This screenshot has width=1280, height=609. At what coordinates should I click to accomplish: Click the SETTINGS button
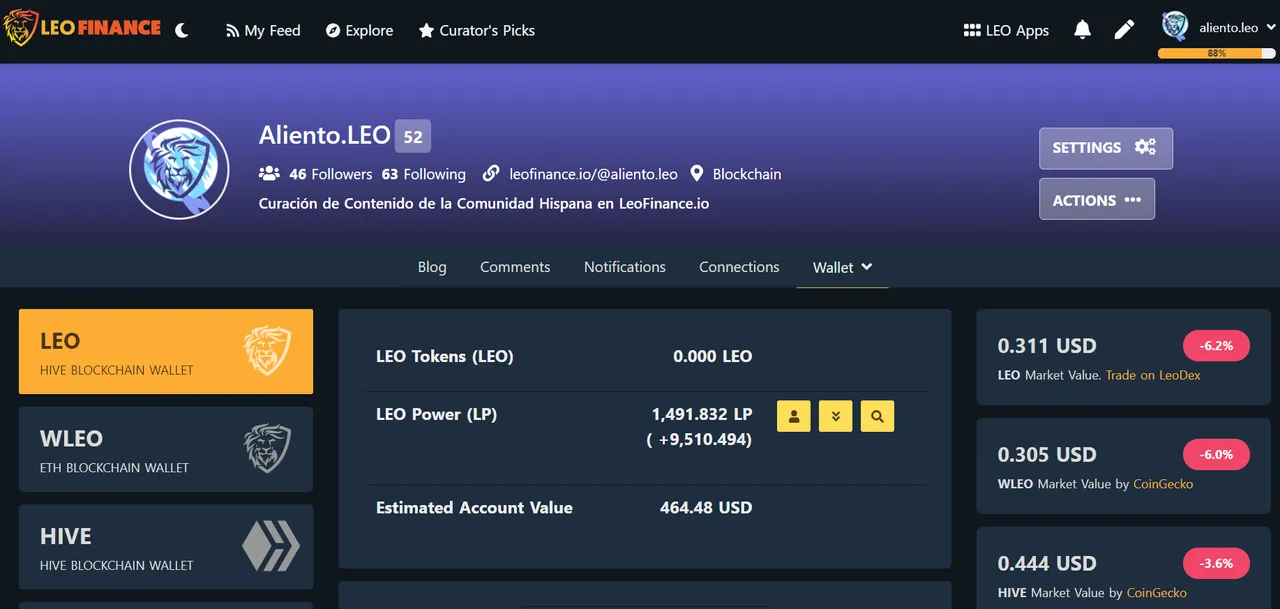1106,148
